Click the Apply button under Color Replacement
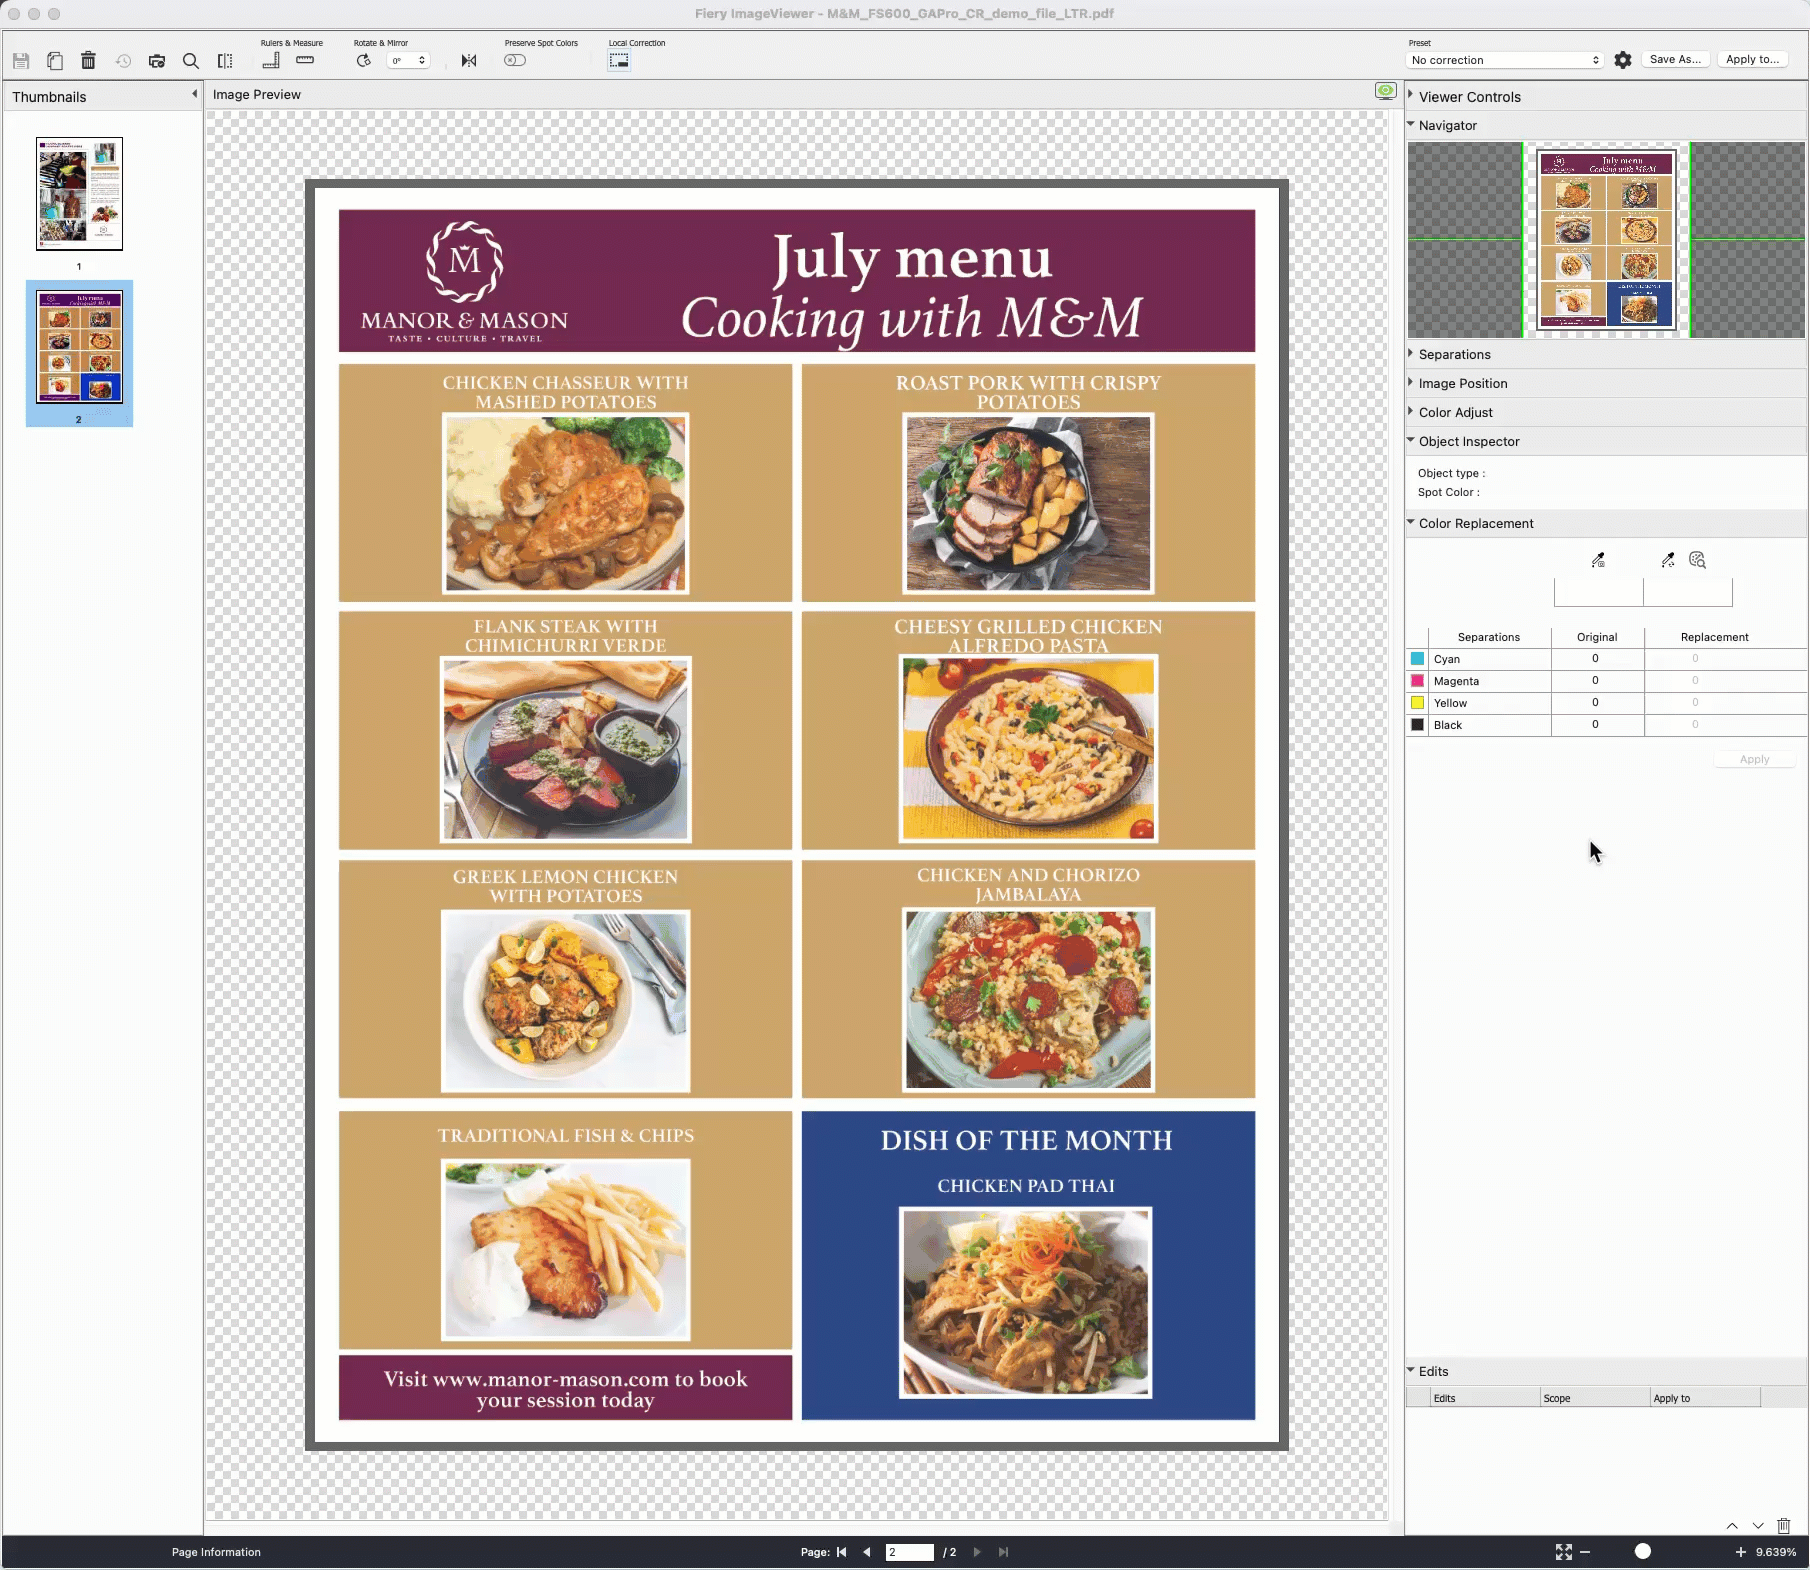 click(1754, 760)
